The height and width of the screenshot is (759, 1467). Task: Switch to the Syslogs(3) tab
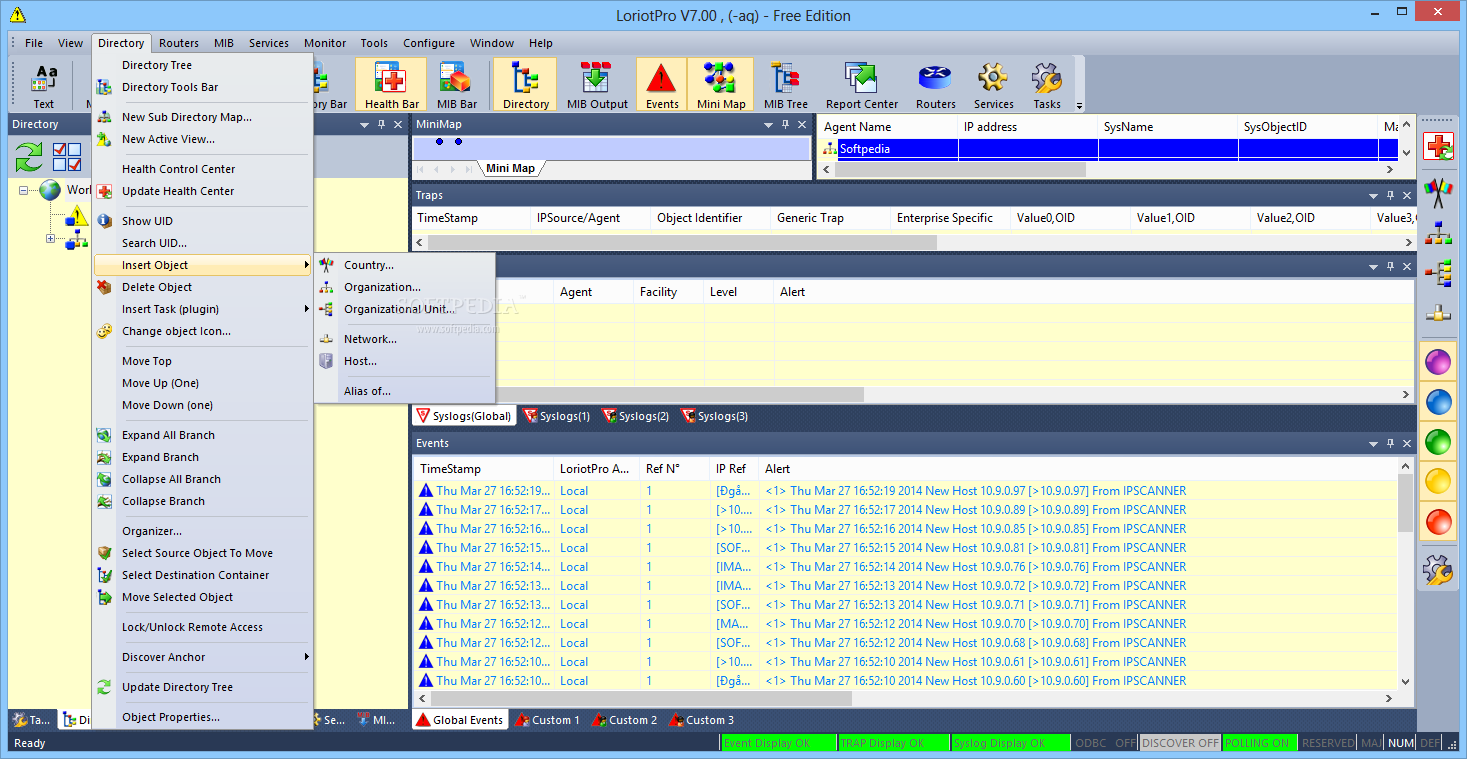coord(715,416)
